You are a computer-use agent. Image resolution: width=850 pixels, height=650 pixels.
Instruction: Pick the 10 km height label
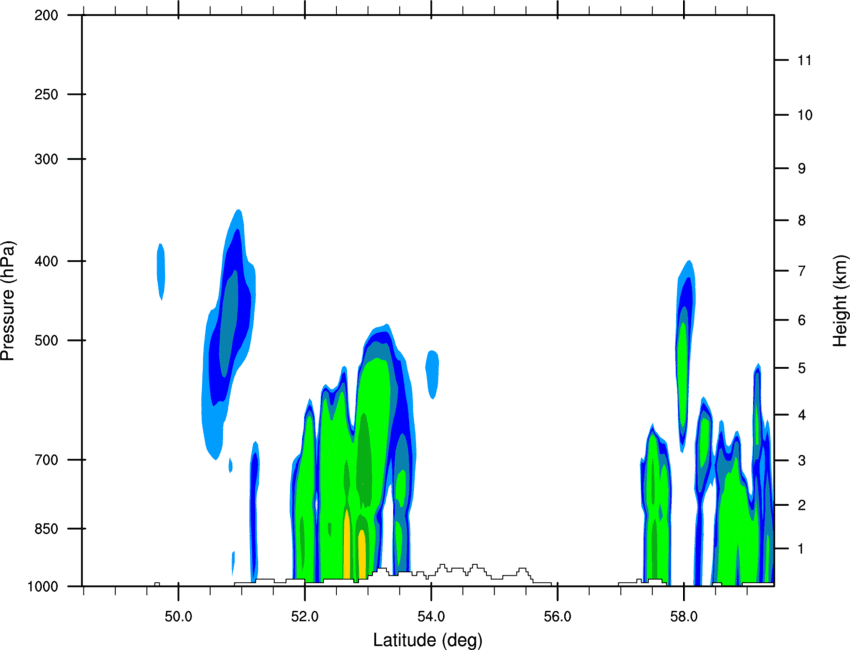coord(805,115)
